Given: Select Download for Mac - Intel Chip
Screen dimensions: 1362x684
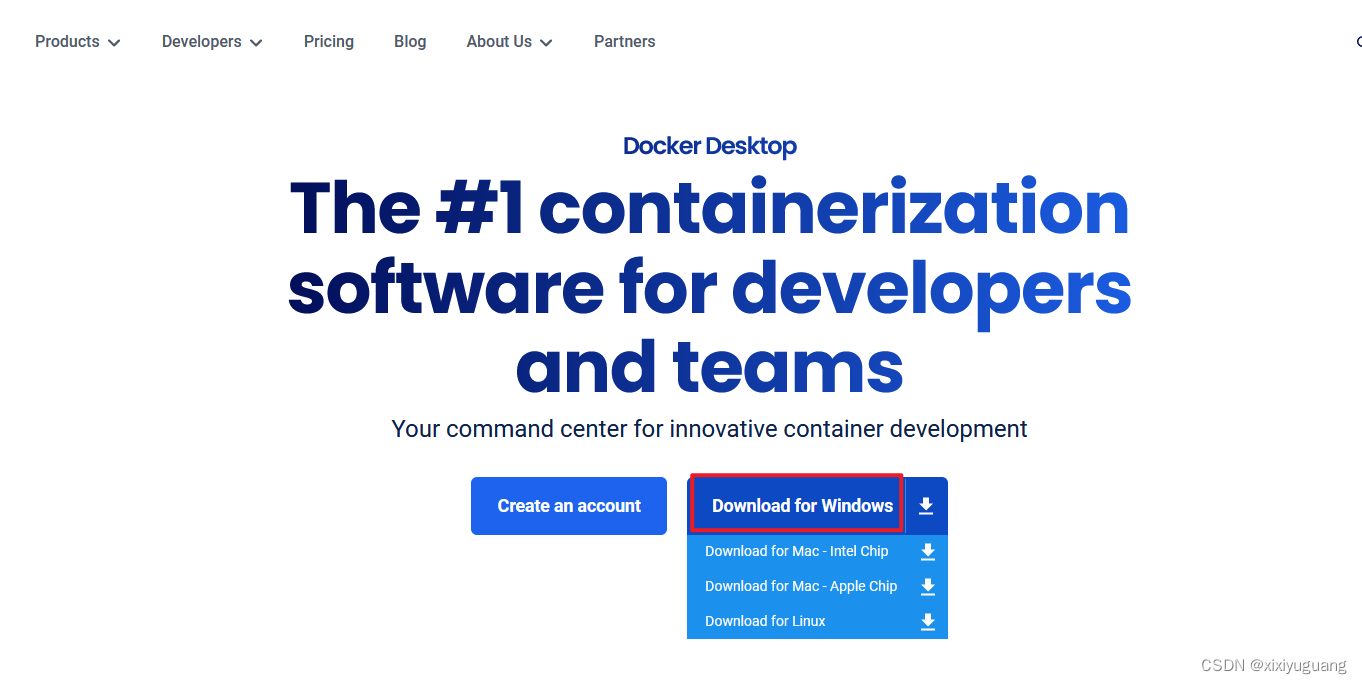Looking at the screenshot, I should tap(796, 551).
